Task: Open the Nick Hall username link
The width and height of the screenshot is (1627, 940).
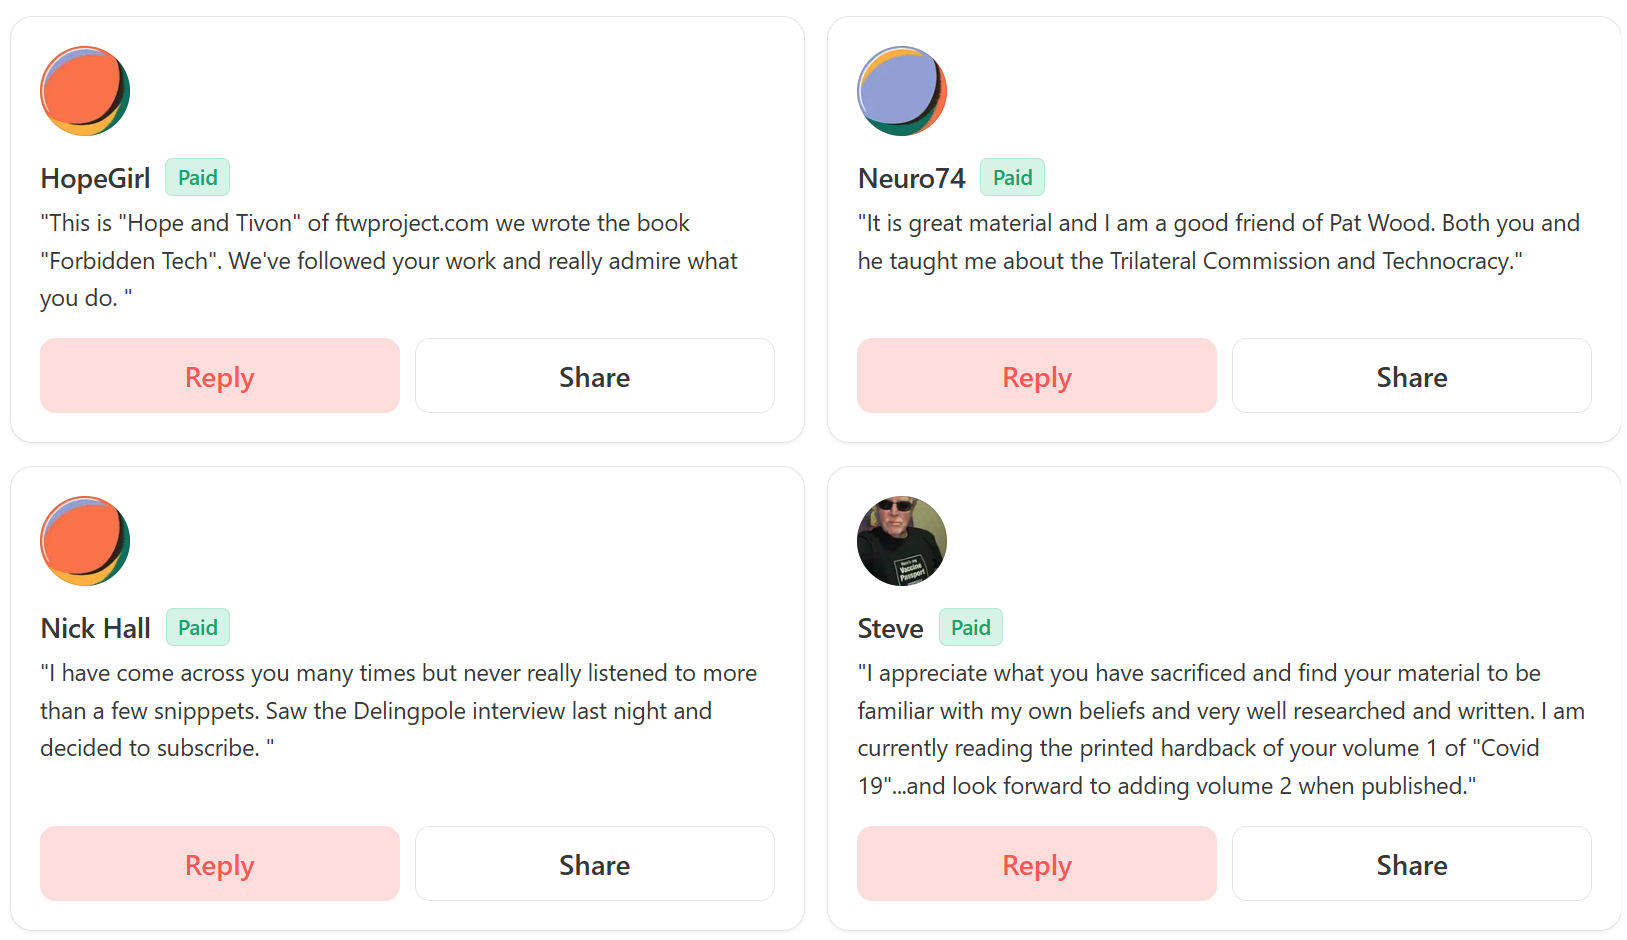Action: (x=95, y=629)
